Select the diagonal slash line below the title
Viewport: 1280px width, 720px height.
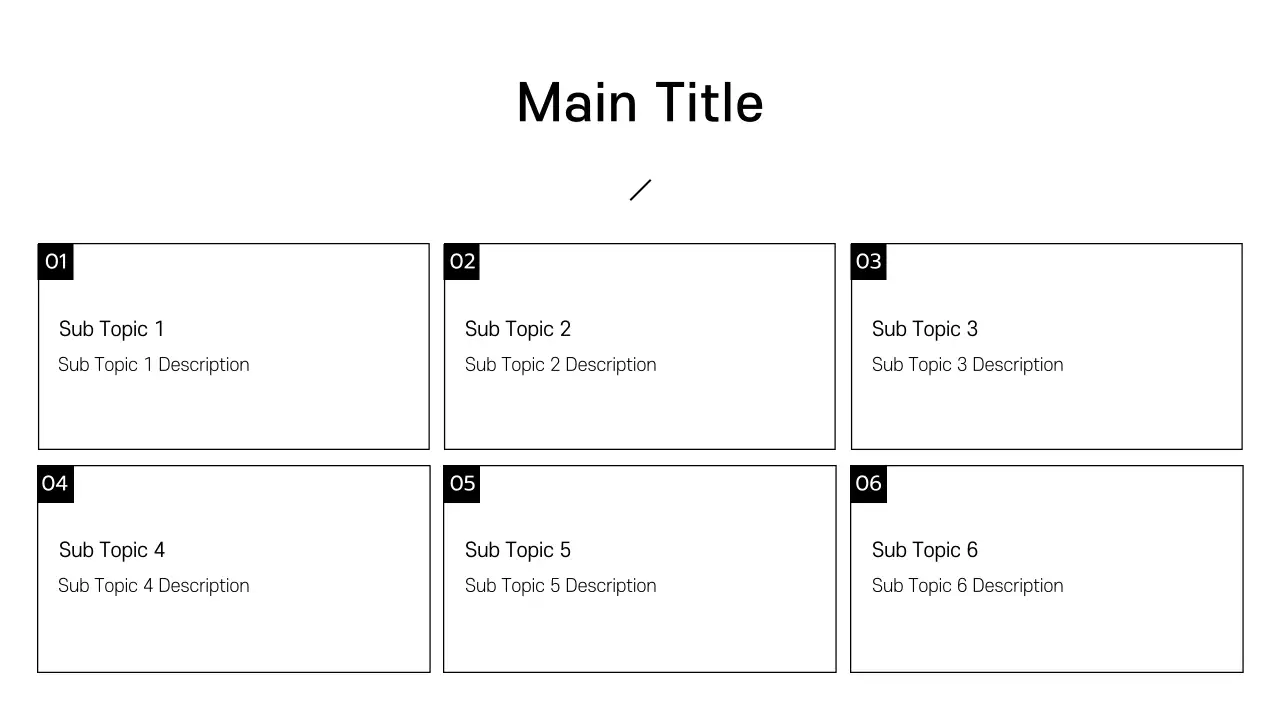coord(641,190)
